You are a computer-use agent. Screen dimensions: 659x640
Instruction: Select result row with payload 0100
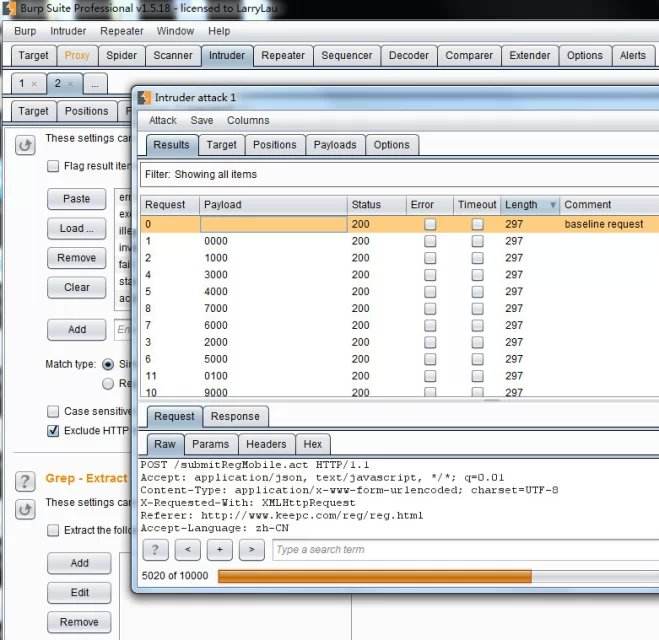tap(399, 376)
